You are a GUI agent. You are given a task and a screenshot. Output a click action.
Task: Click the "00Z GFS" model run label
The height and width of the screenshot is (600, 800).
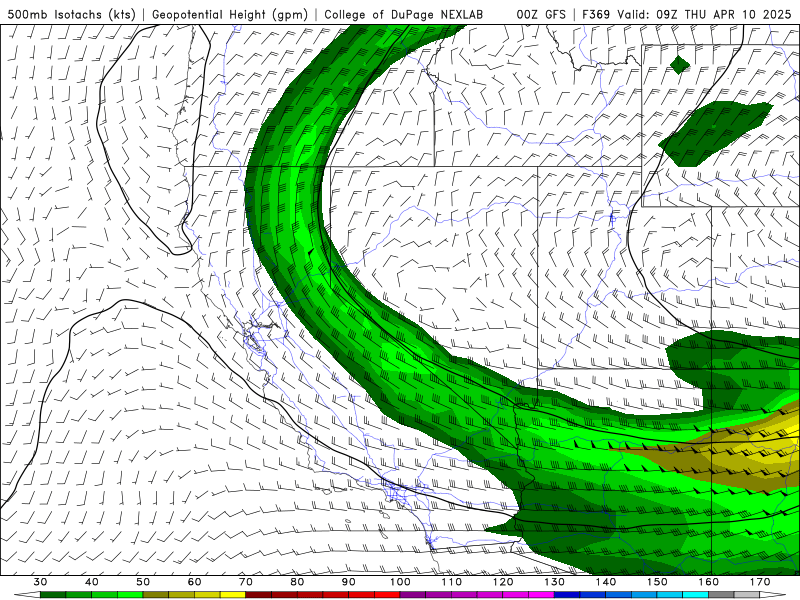[x=541, y=14]
